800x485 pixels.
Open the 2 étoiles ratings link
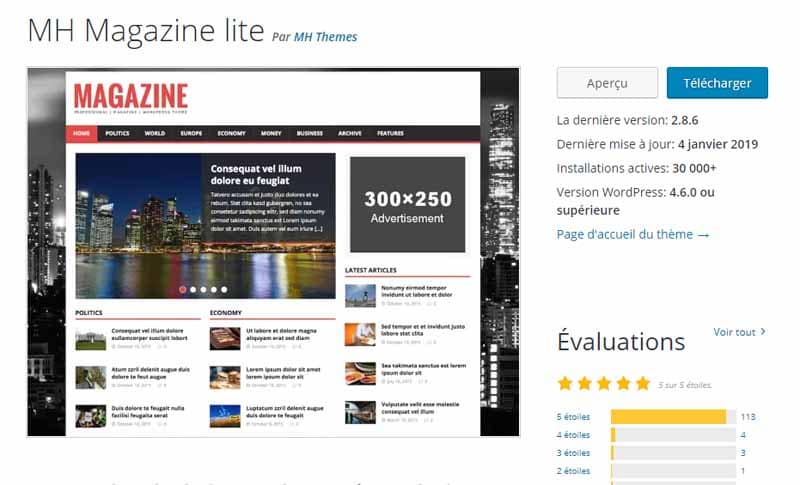573,470
